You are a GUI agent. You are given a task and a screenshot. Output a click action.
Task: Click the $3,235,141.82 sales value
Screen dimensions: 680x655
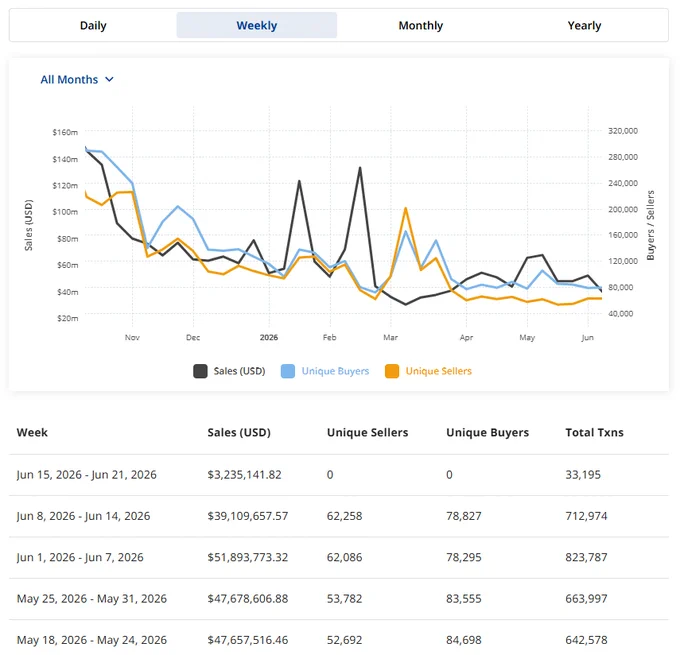244,475
